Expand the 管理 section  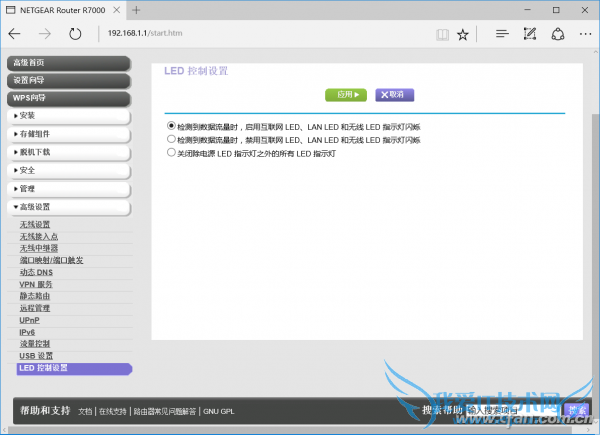(69, 189)
